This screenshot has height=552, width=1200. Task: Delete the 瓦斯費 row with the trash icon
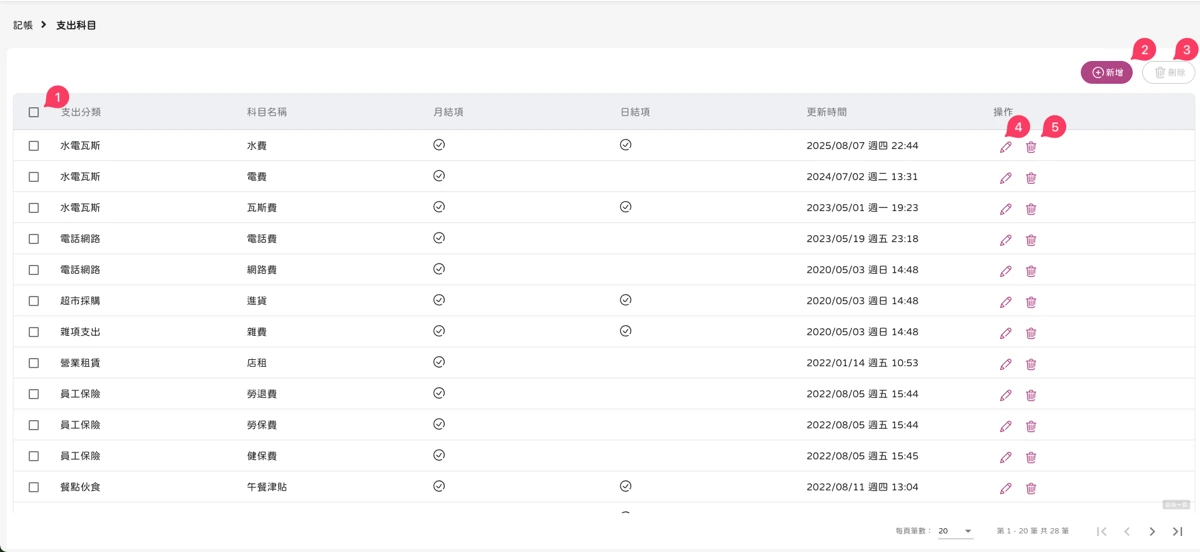click(x=1031, y=209)
